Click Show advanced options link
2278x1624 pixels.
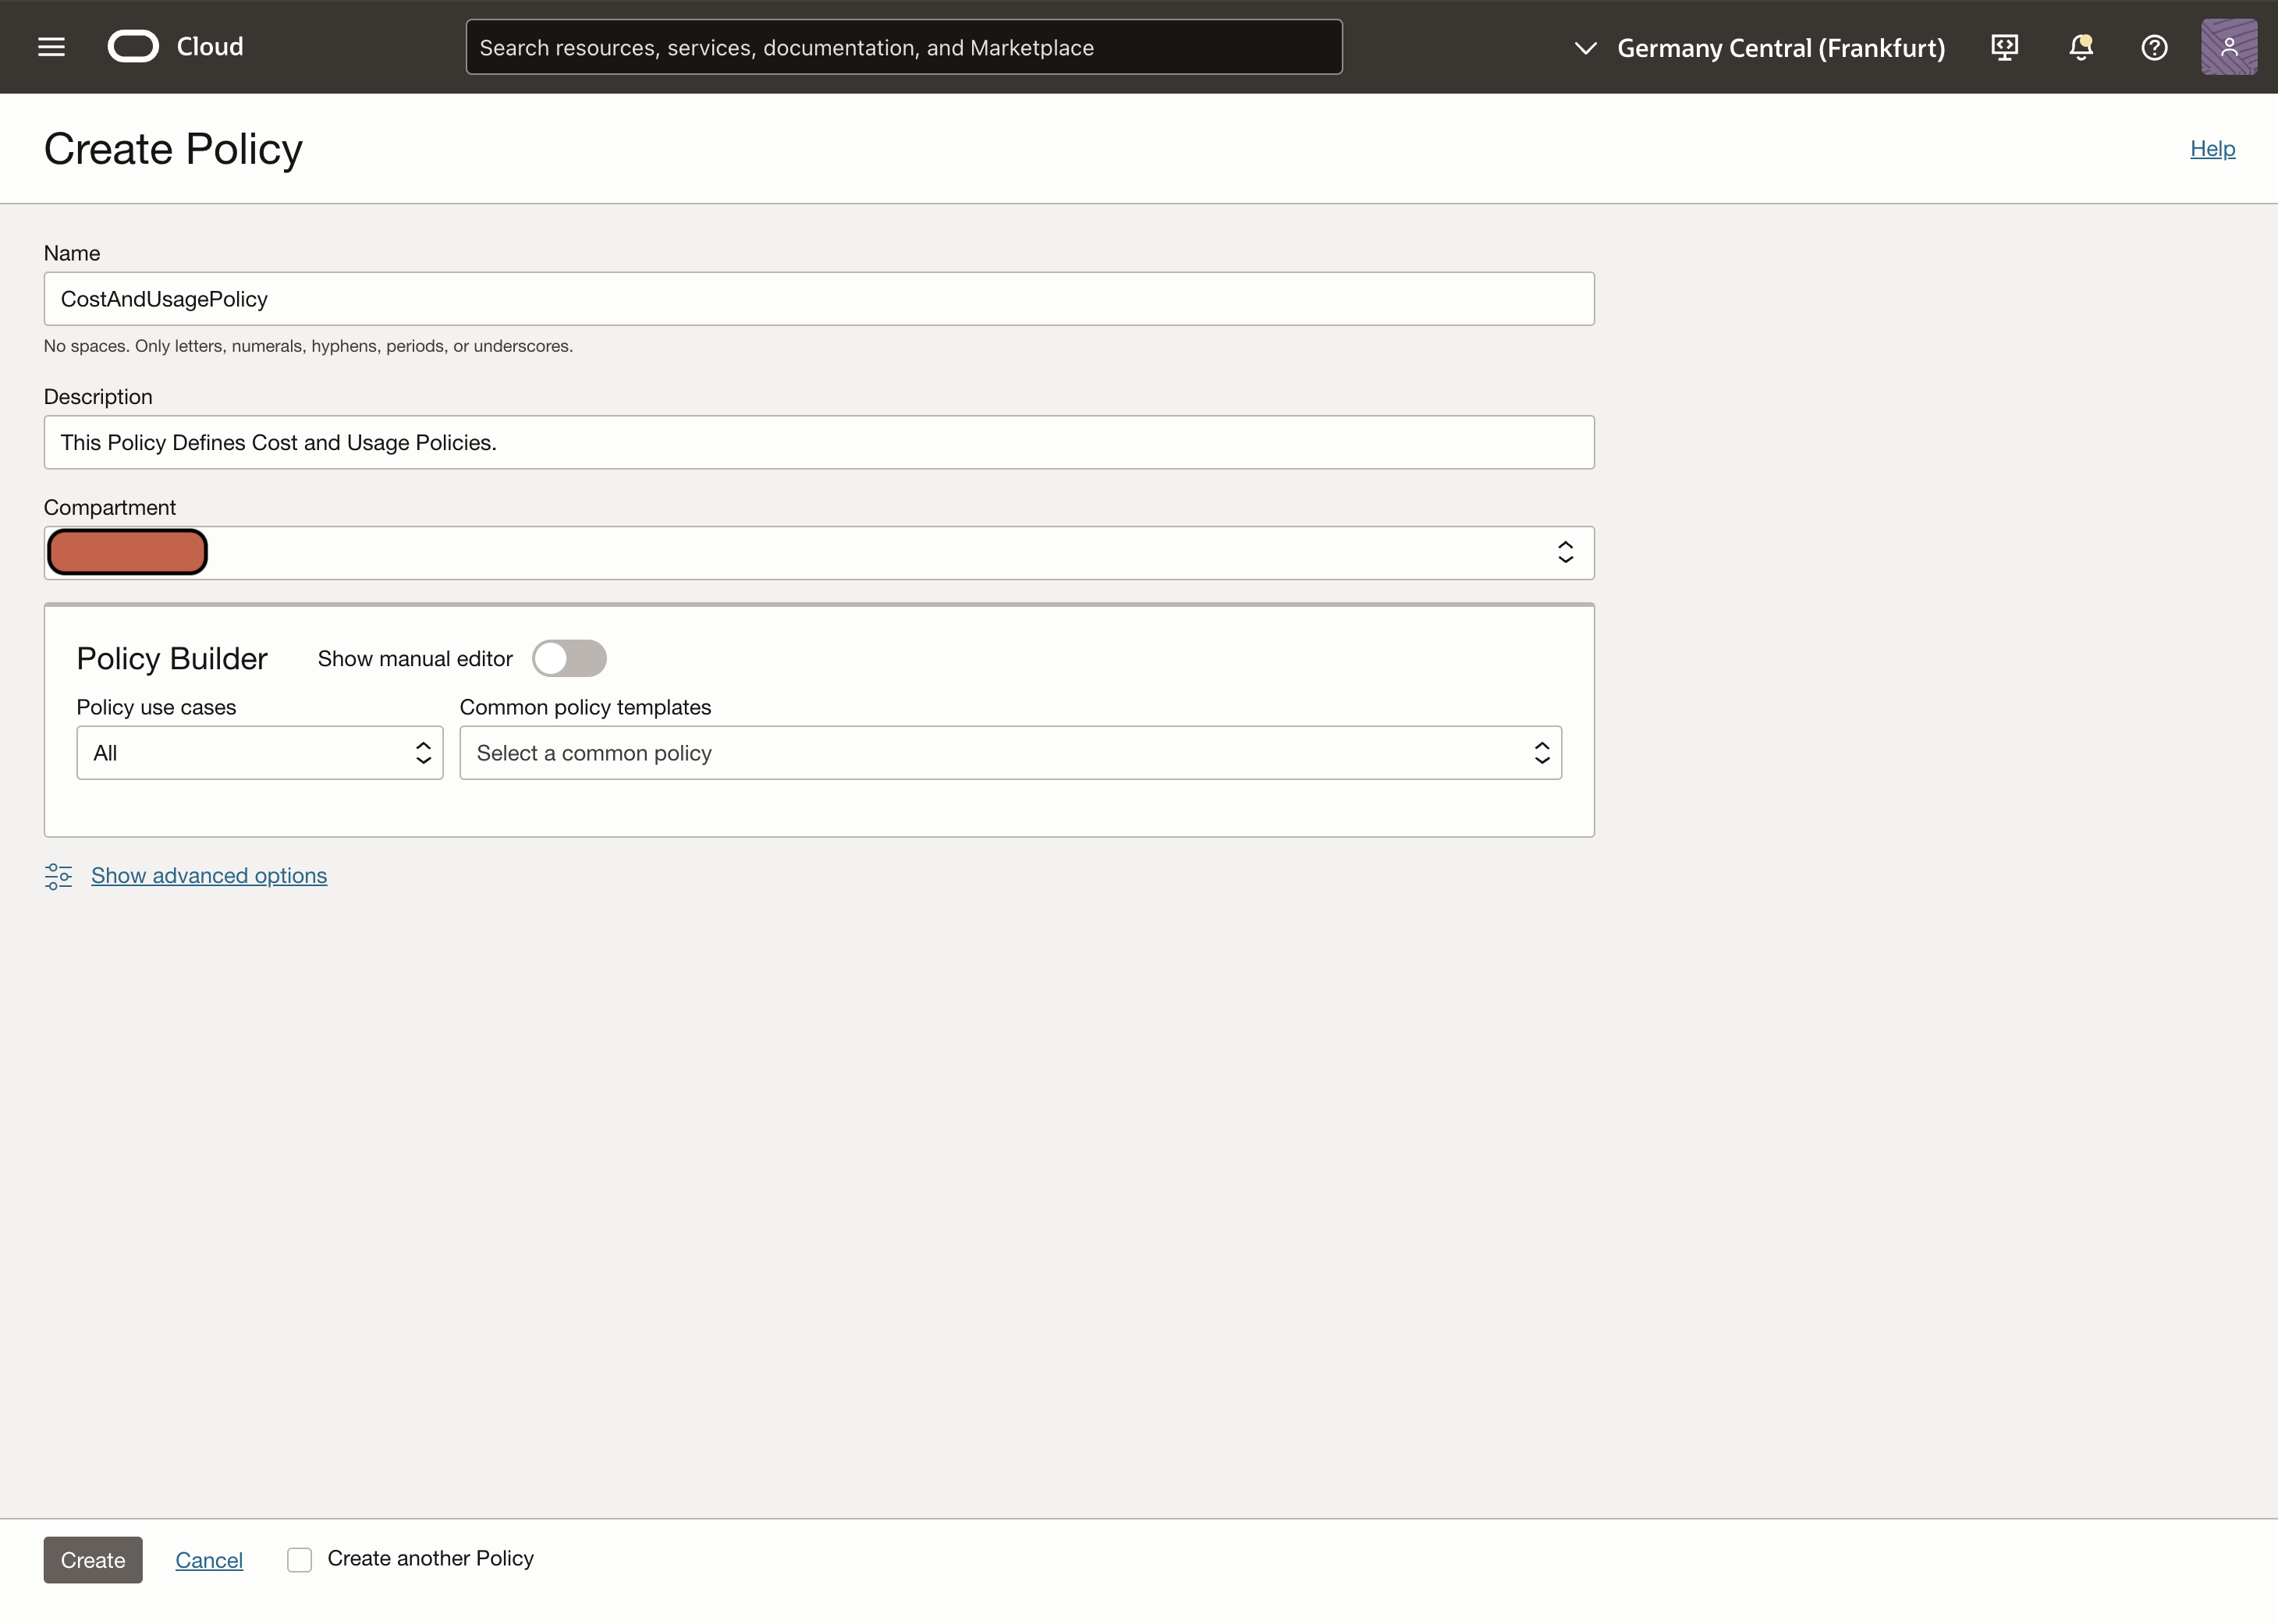209,875
